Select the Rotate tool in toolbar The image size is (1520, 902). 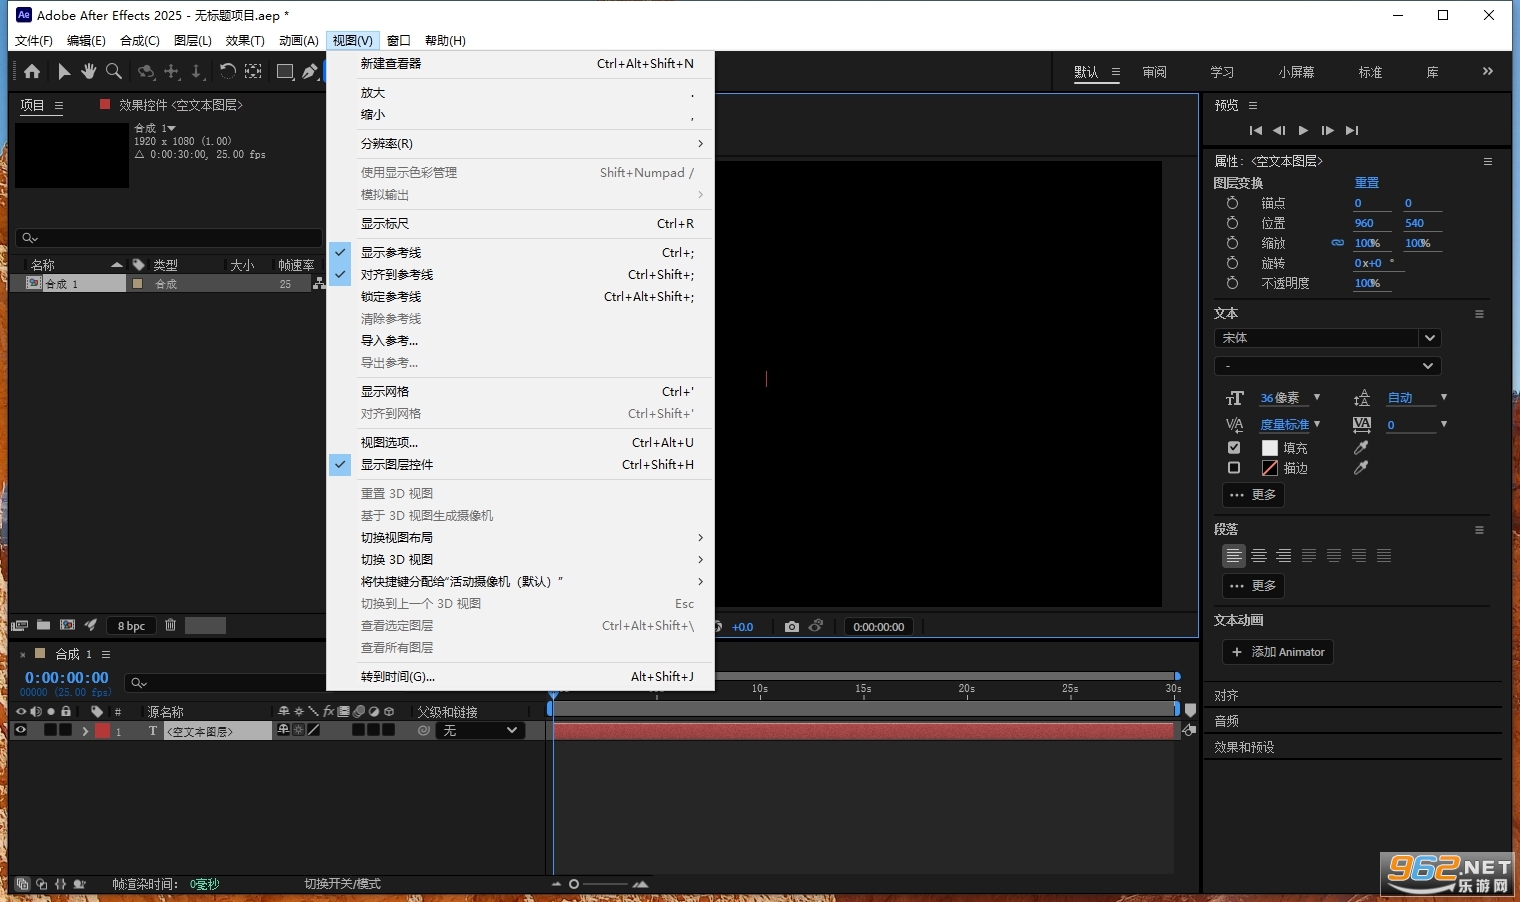tap(228, 71)
